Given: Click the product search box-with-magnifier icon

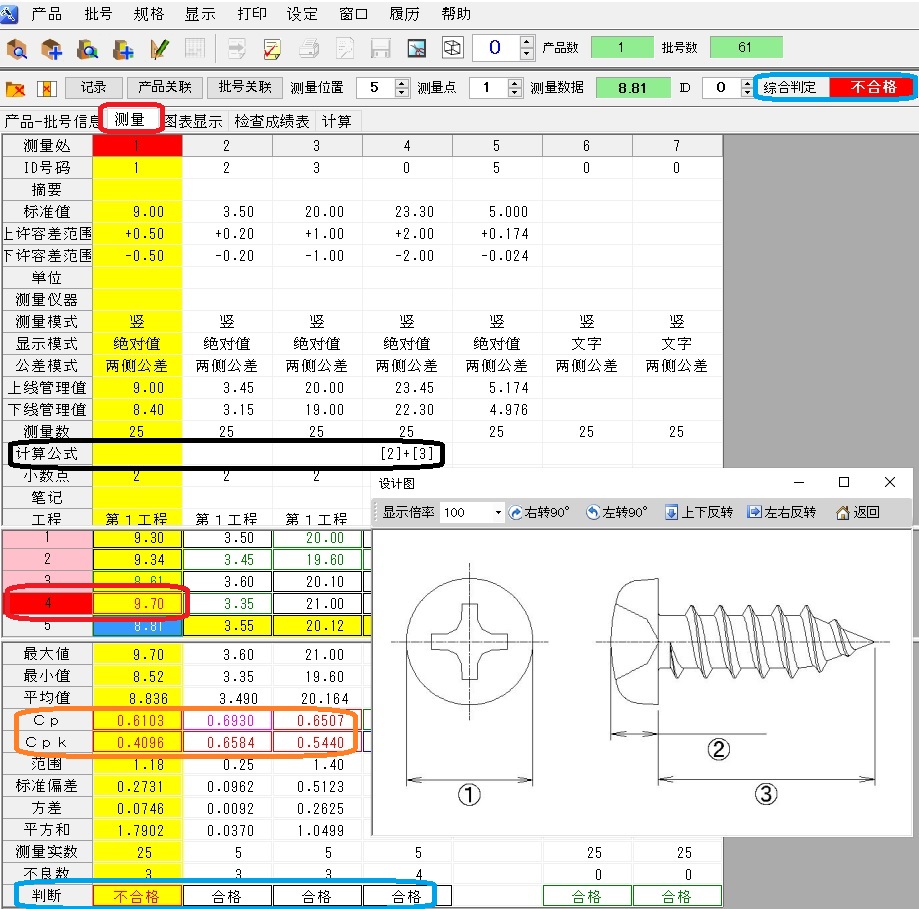Looking at the screenshot, I should click(x=18, y=49).
